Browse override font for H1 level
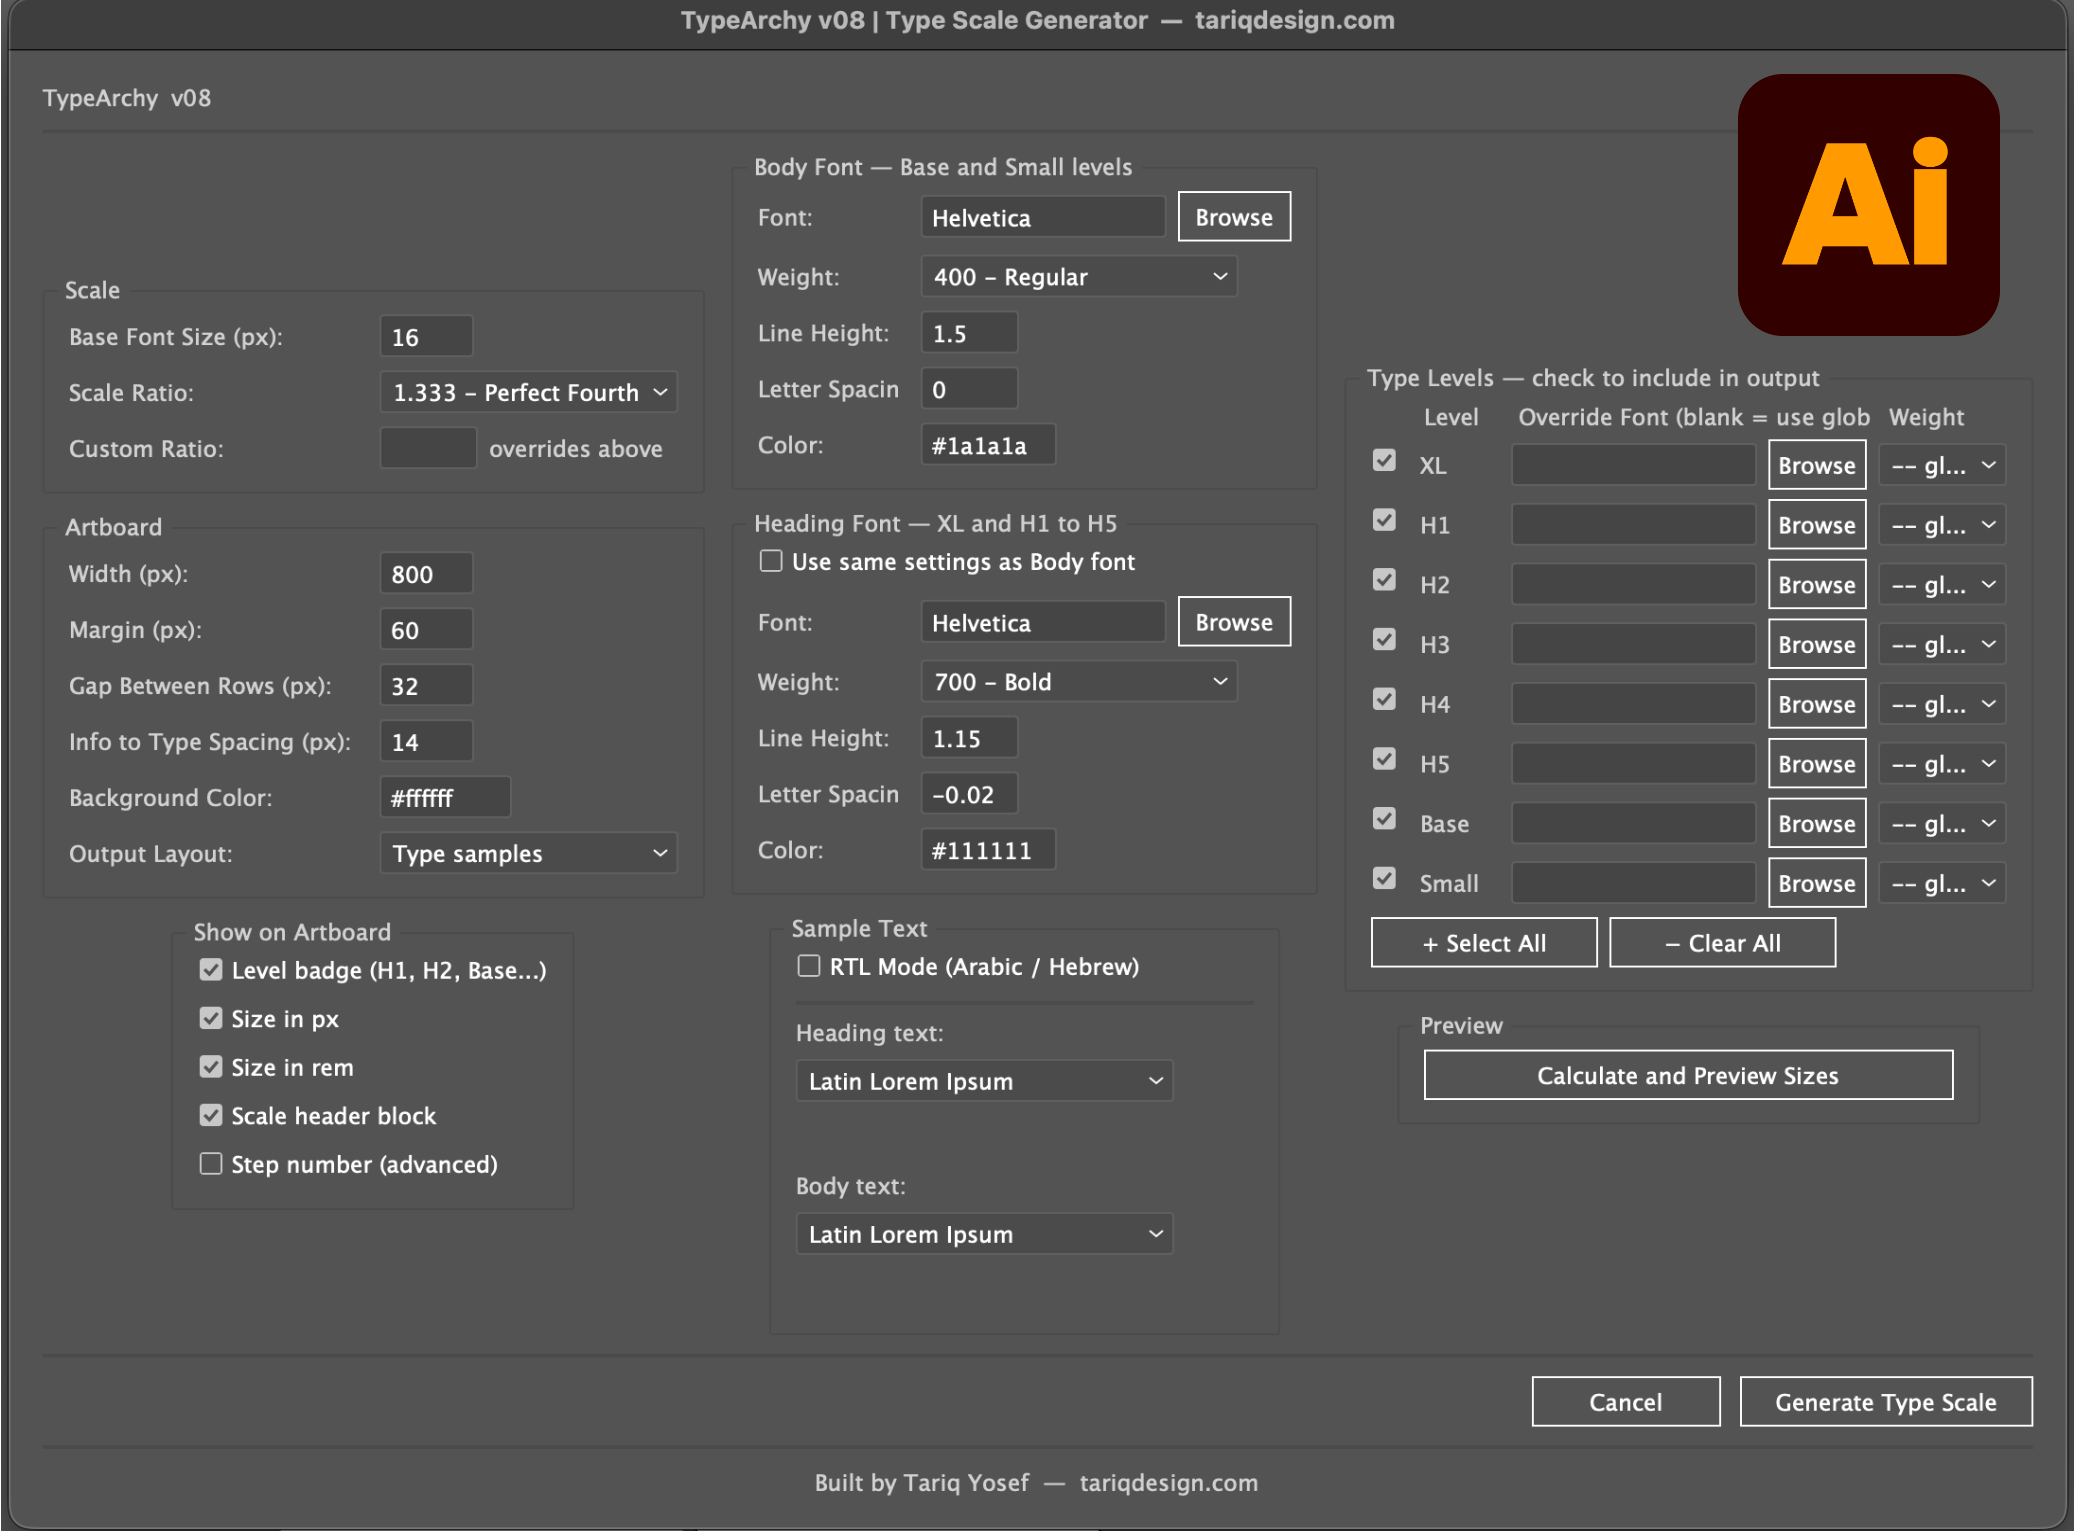 tap(1816, 525)
